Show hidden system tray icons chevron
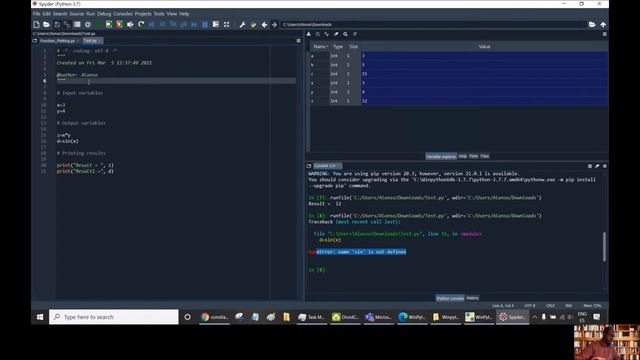The width and height of the screenshot is (640, 360). [535, 317]
